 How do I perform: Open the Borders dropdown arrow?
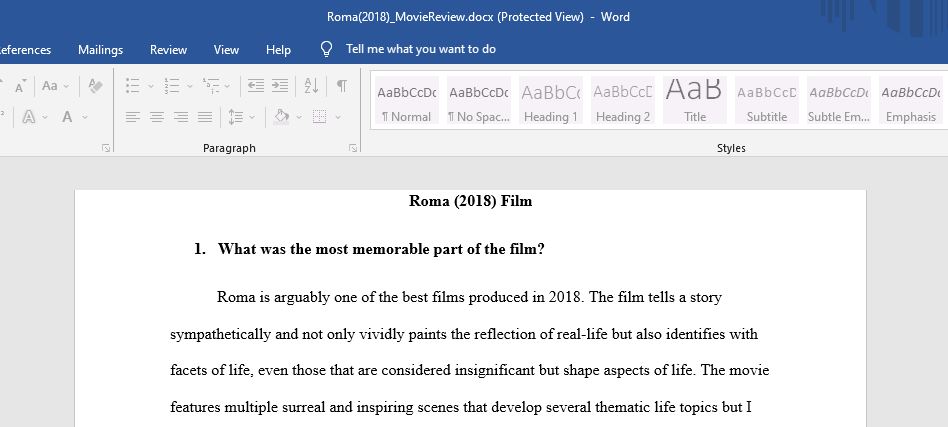click(338, 117)
